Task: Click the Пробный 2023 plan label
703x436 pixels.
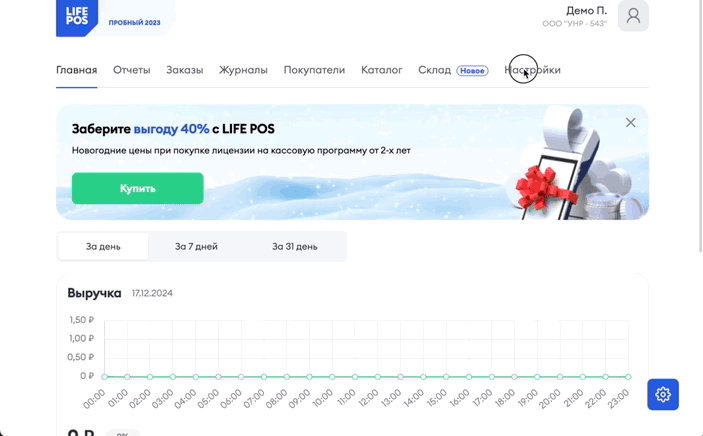Action: pyautogui.click(x=135, y=22)
